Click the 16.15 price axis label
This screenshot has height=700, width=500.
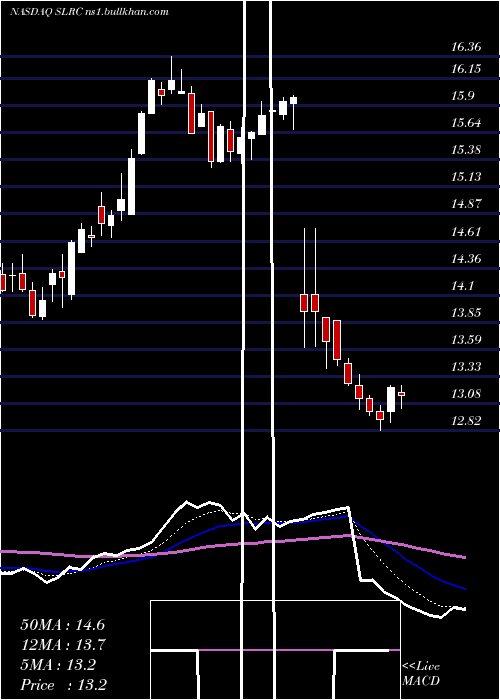pos(466,69)
